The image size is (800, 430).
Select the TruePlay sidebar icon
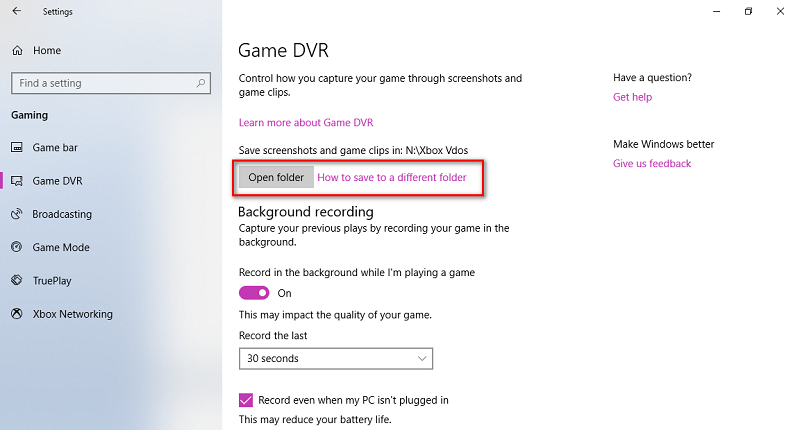(17, 280)
